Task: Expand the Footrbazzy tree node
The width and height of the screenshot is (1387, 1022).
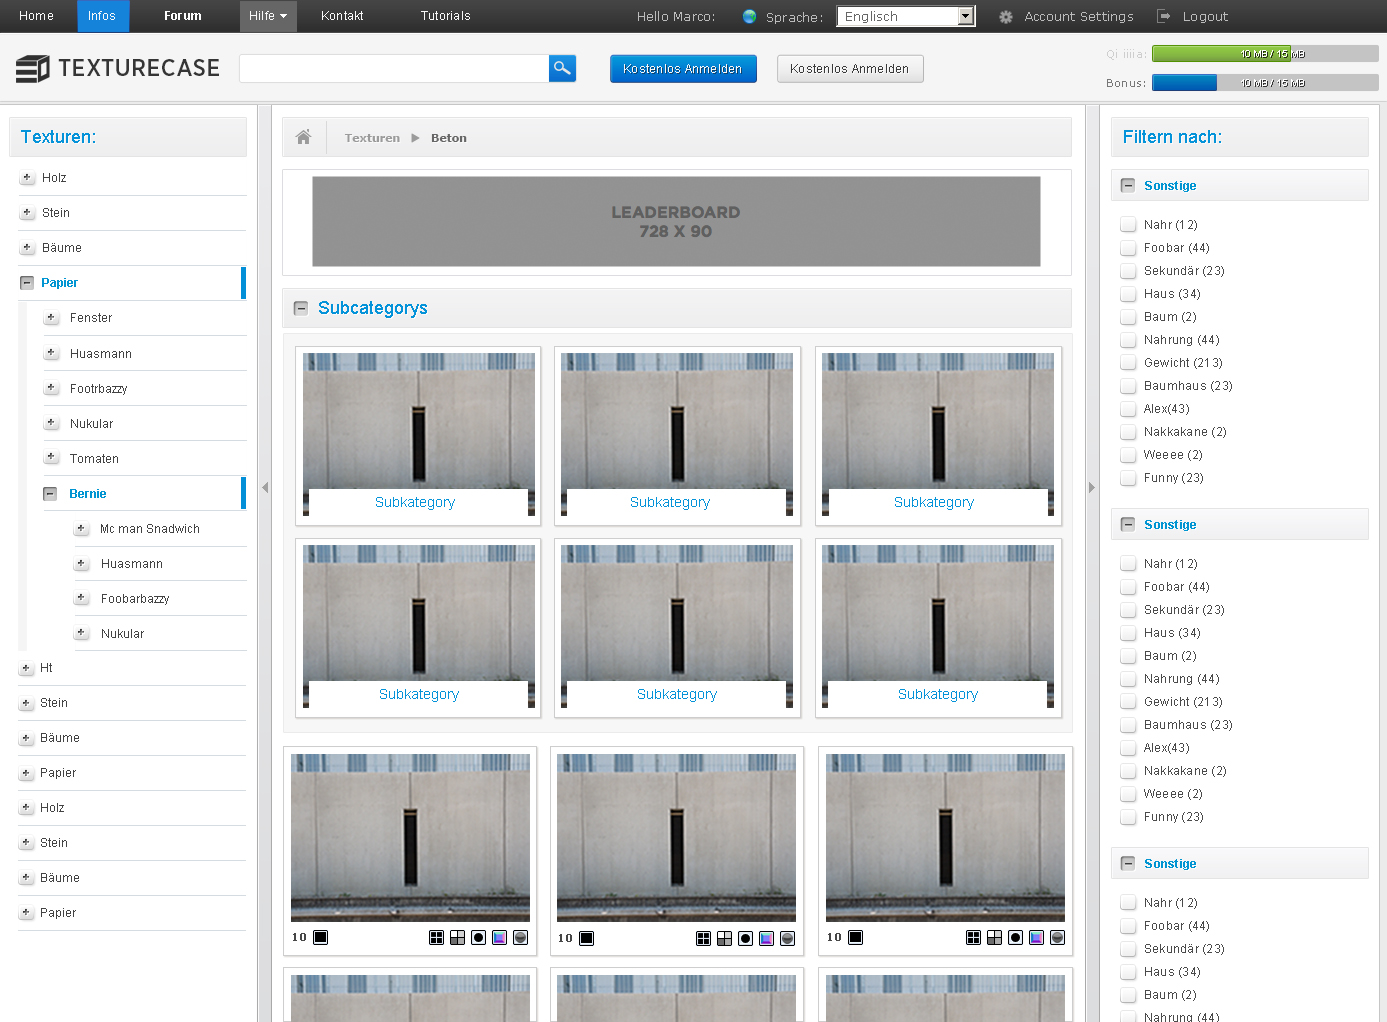Action: click(51, 388)
